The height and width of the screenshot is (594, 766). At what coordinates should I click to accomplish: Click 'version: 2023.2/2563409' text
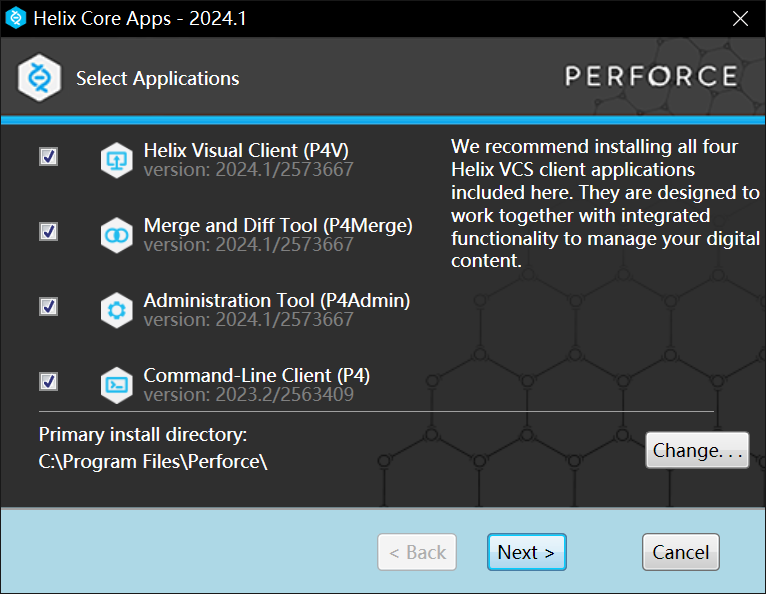click(x=248, y=395)
